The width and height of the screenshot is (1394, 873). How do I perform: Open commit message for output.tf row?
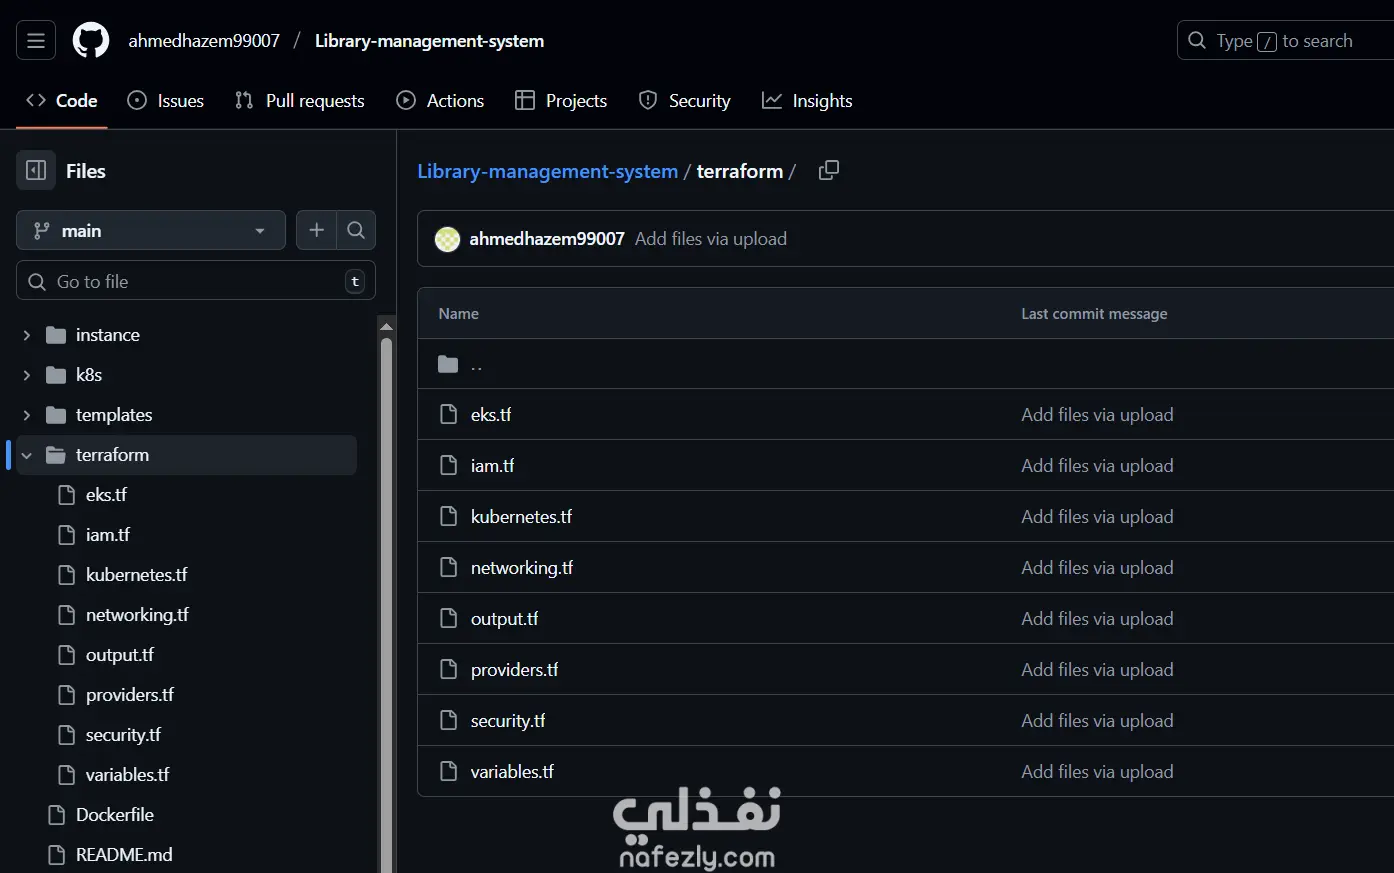pos(1097,619)
